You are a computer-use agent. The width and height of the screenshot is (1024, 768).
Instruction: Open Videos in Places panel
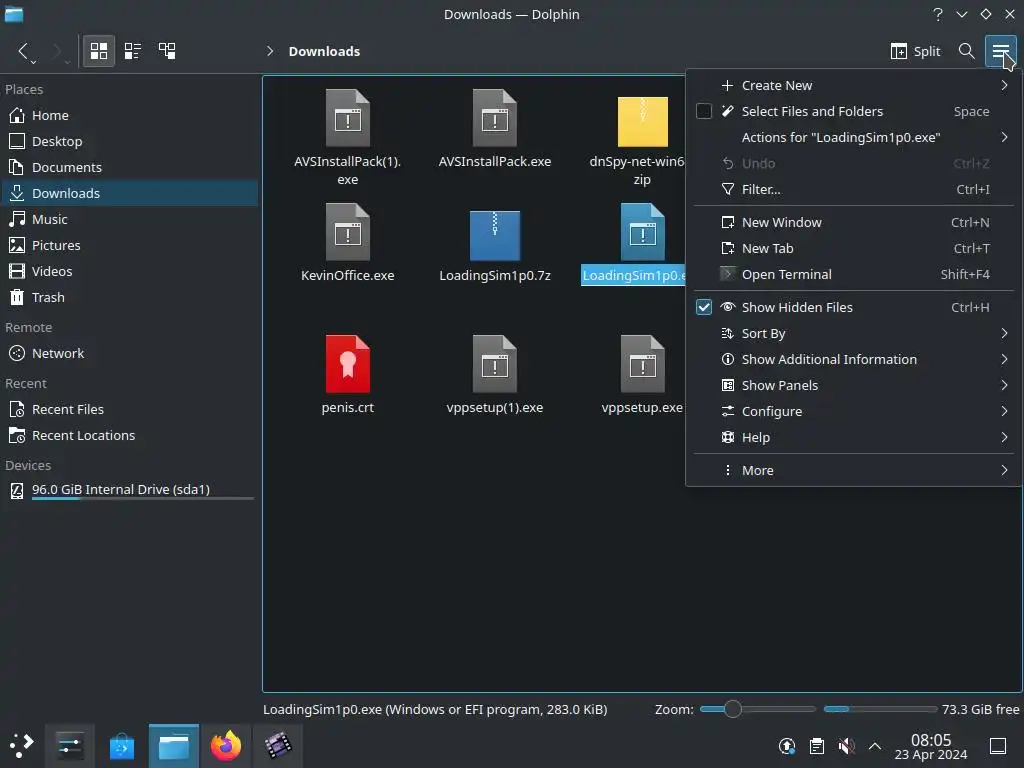click(131, 271)
